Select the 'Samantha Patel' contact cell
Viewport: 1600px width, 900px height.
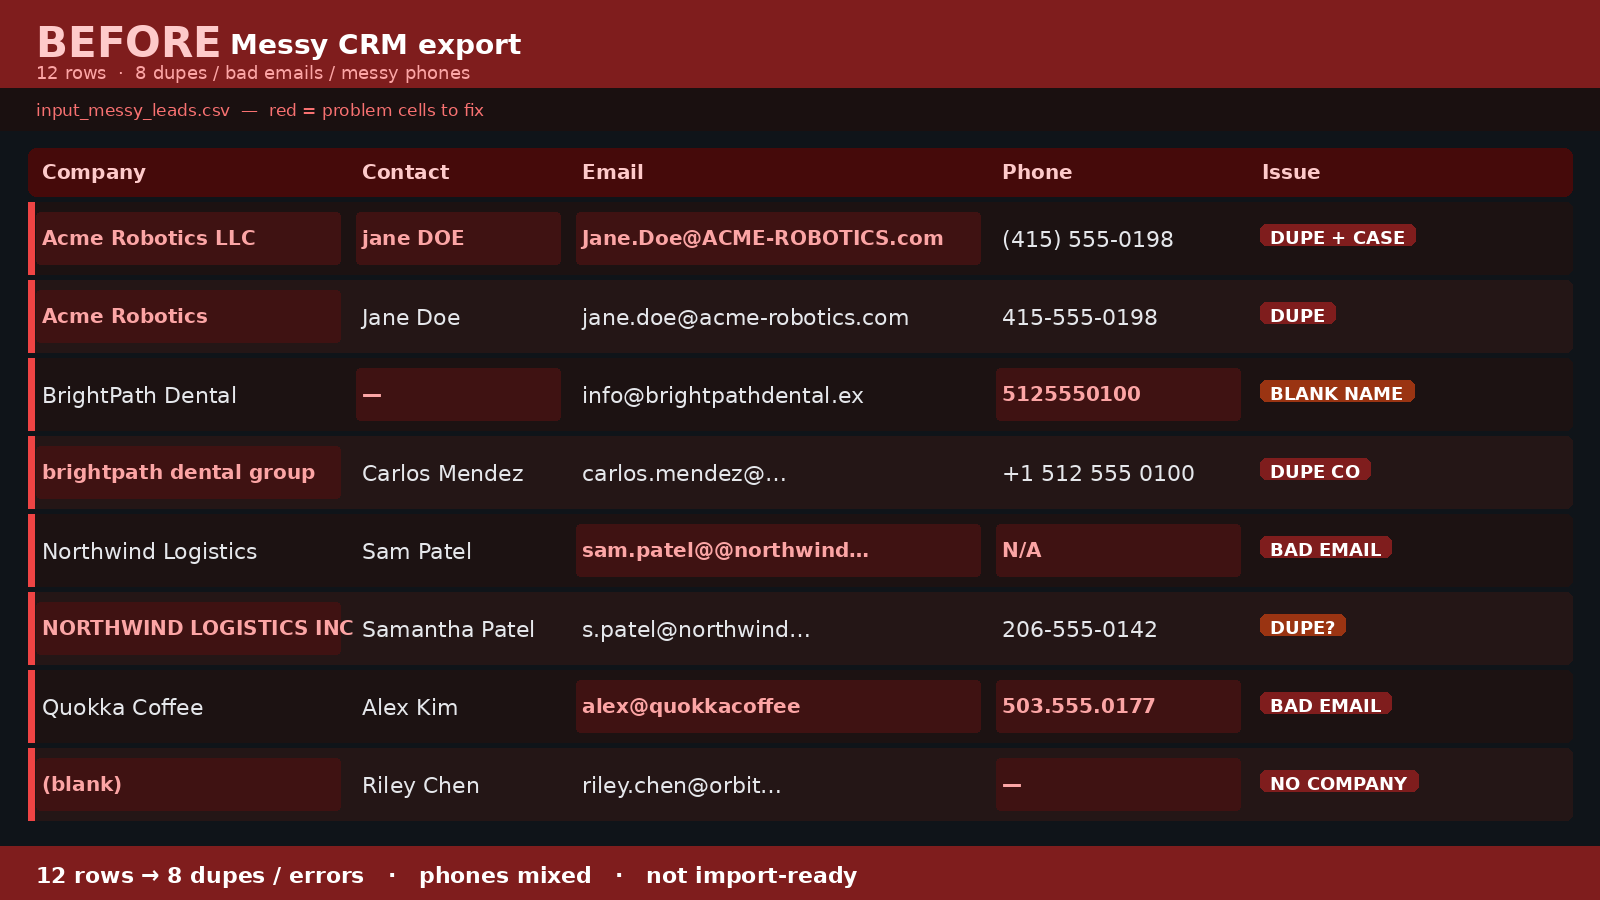pos(448,629)
